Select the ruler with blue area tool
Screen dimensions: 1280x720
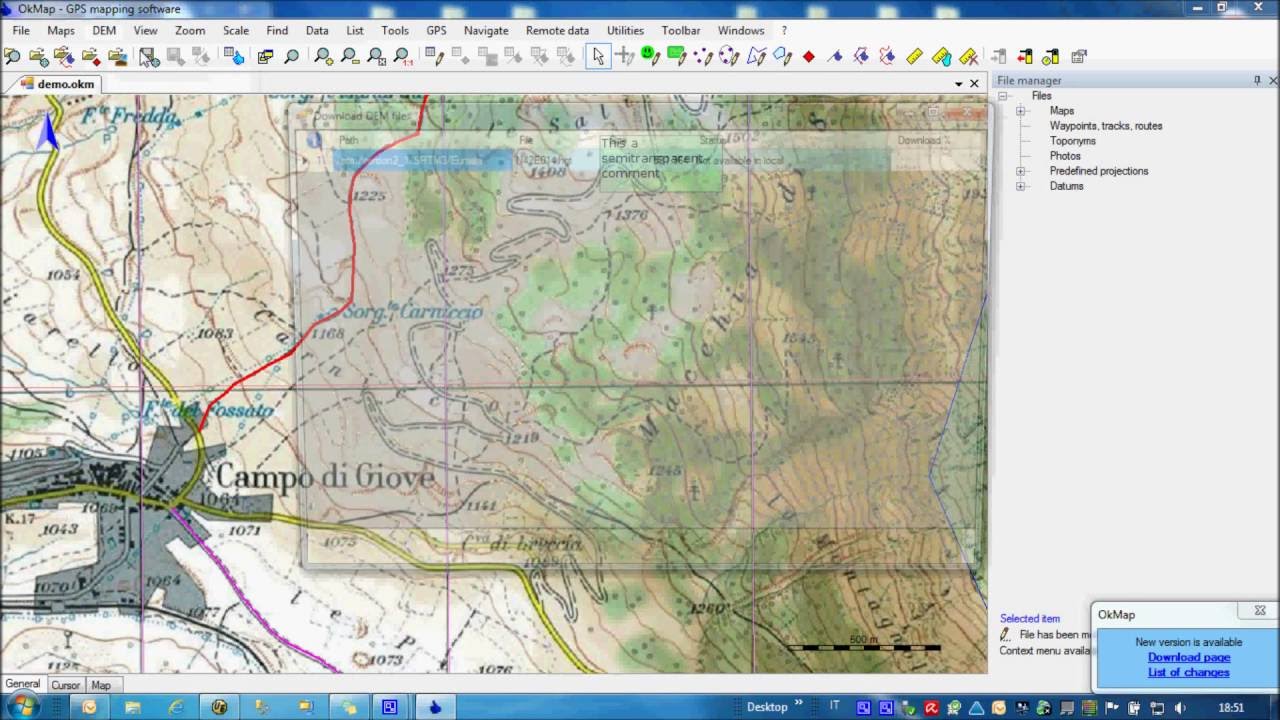(941, 56)
